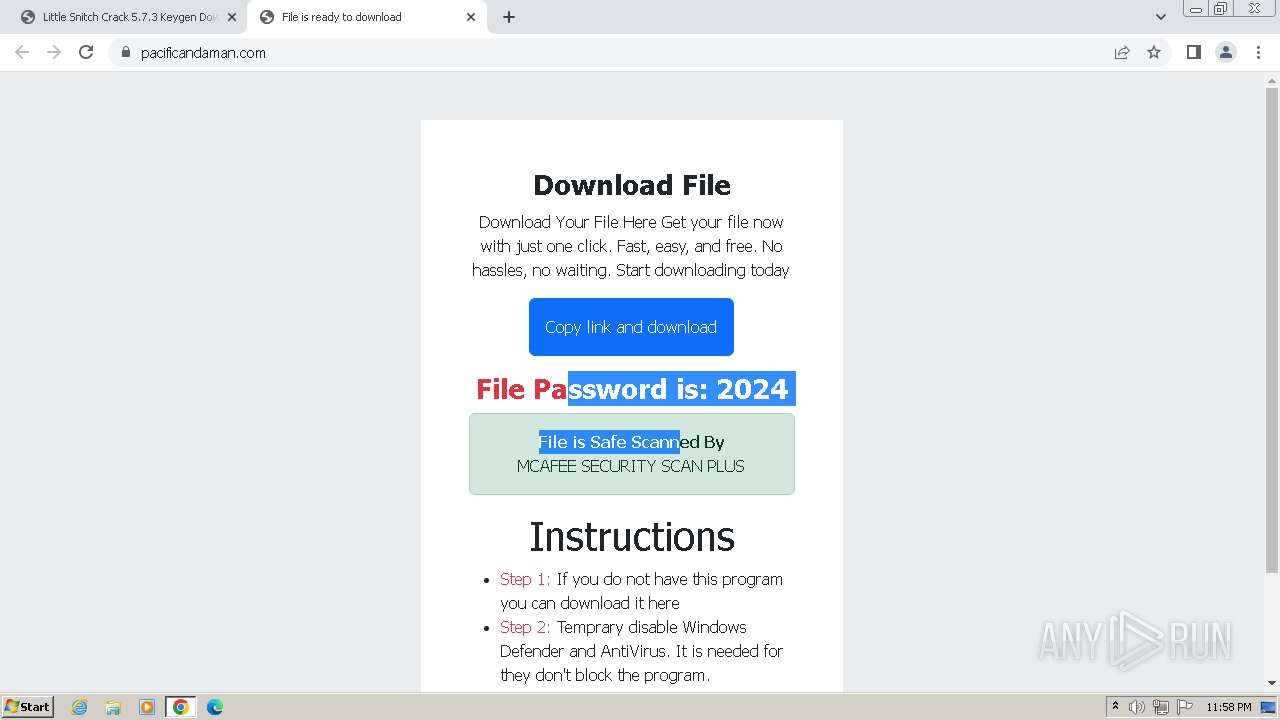Screen dimensions: 1280x720
Task: Open the Chrome three-dot menu
Action: click(1258, 53)
